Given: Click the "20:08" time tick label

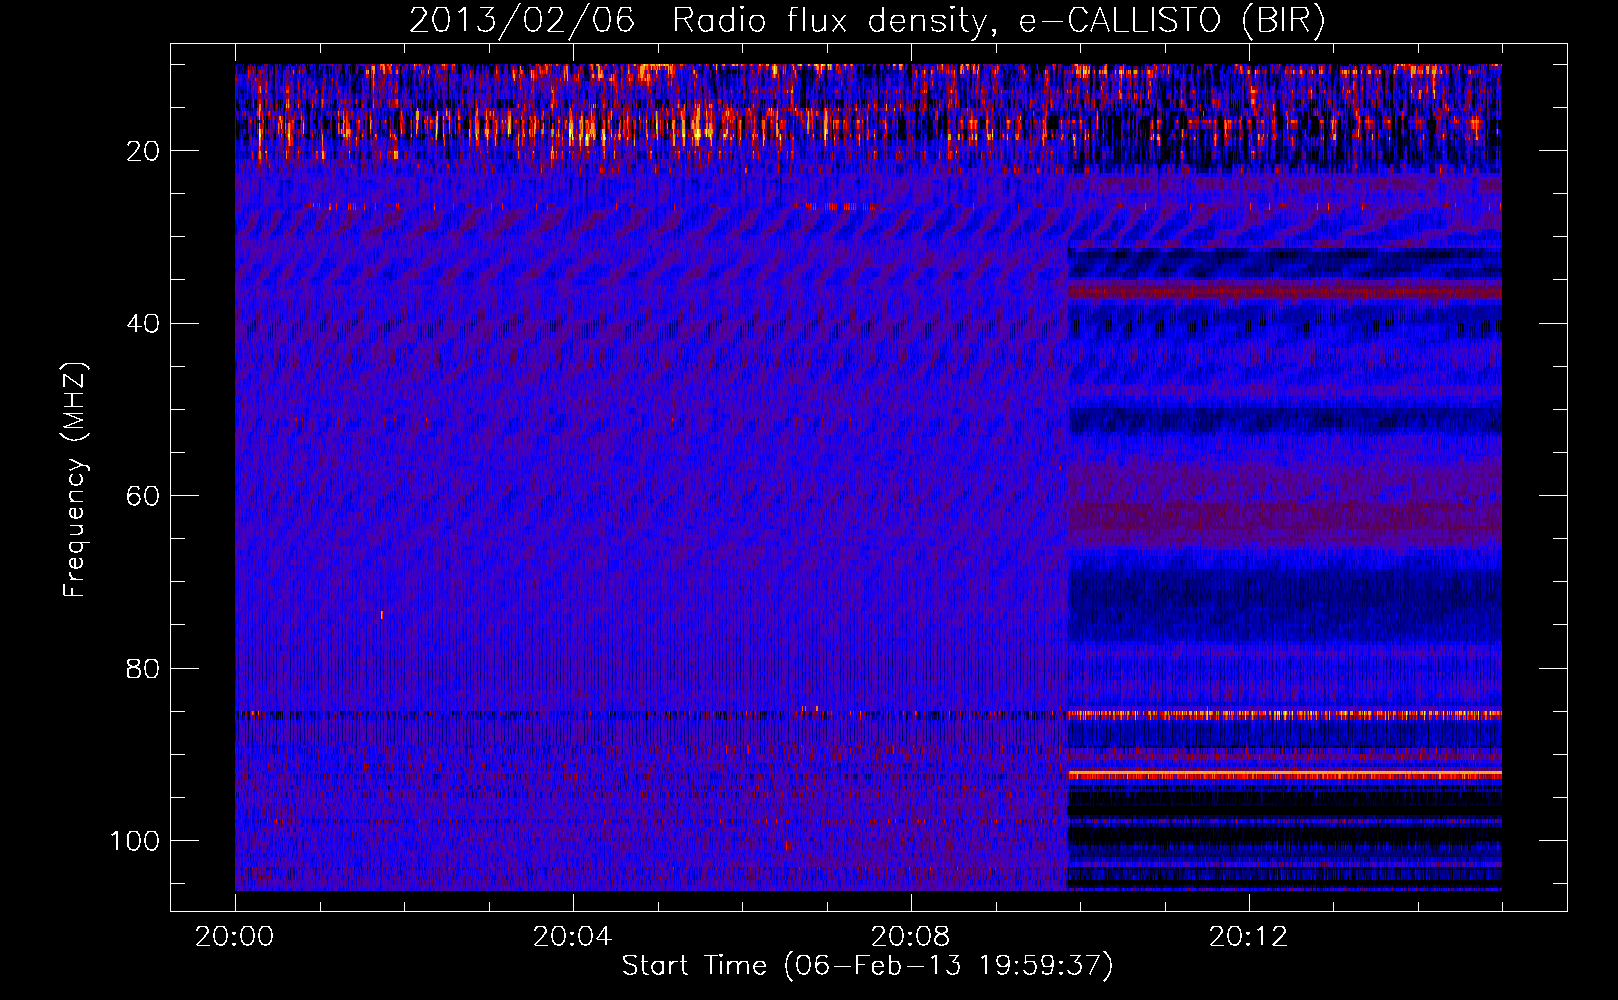Looking at the screenshot, I should coord(910,937).
